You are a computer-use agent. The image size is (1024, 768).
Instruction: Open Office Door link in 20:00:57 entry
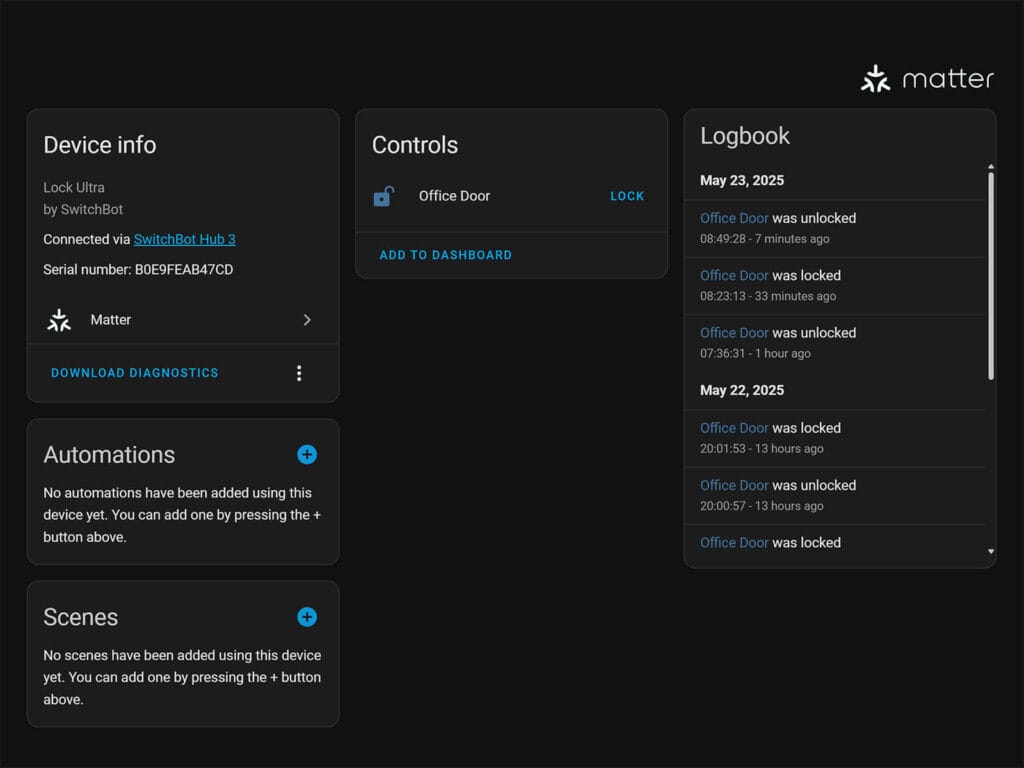point(734,486)
